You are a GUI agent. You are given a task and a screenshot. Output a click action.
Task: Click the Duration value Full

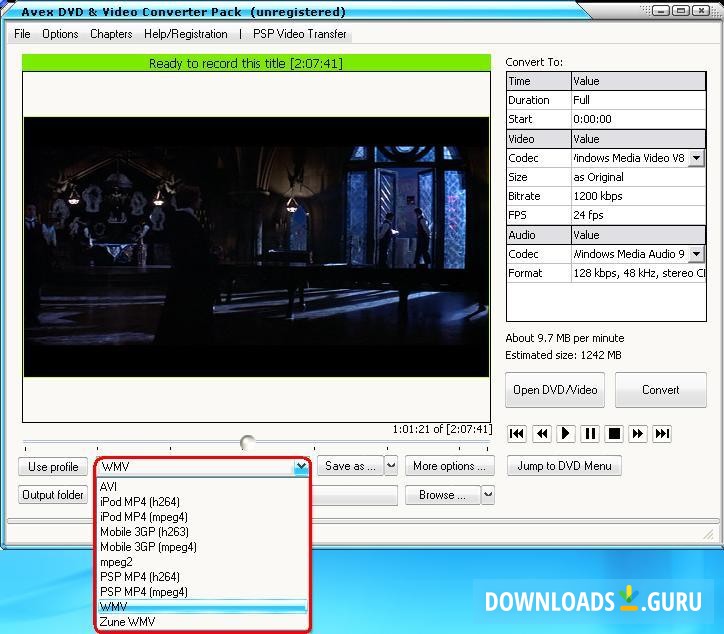coord(638,100)
